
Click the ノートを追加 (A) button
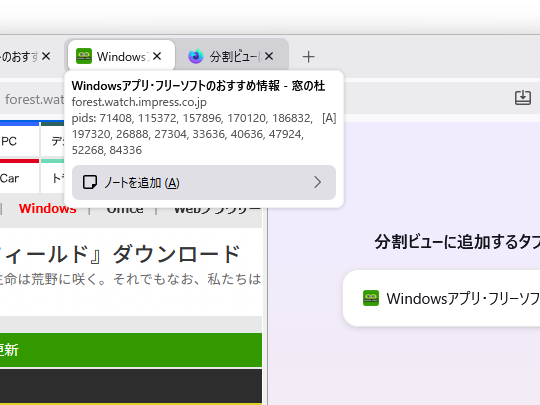204,183
